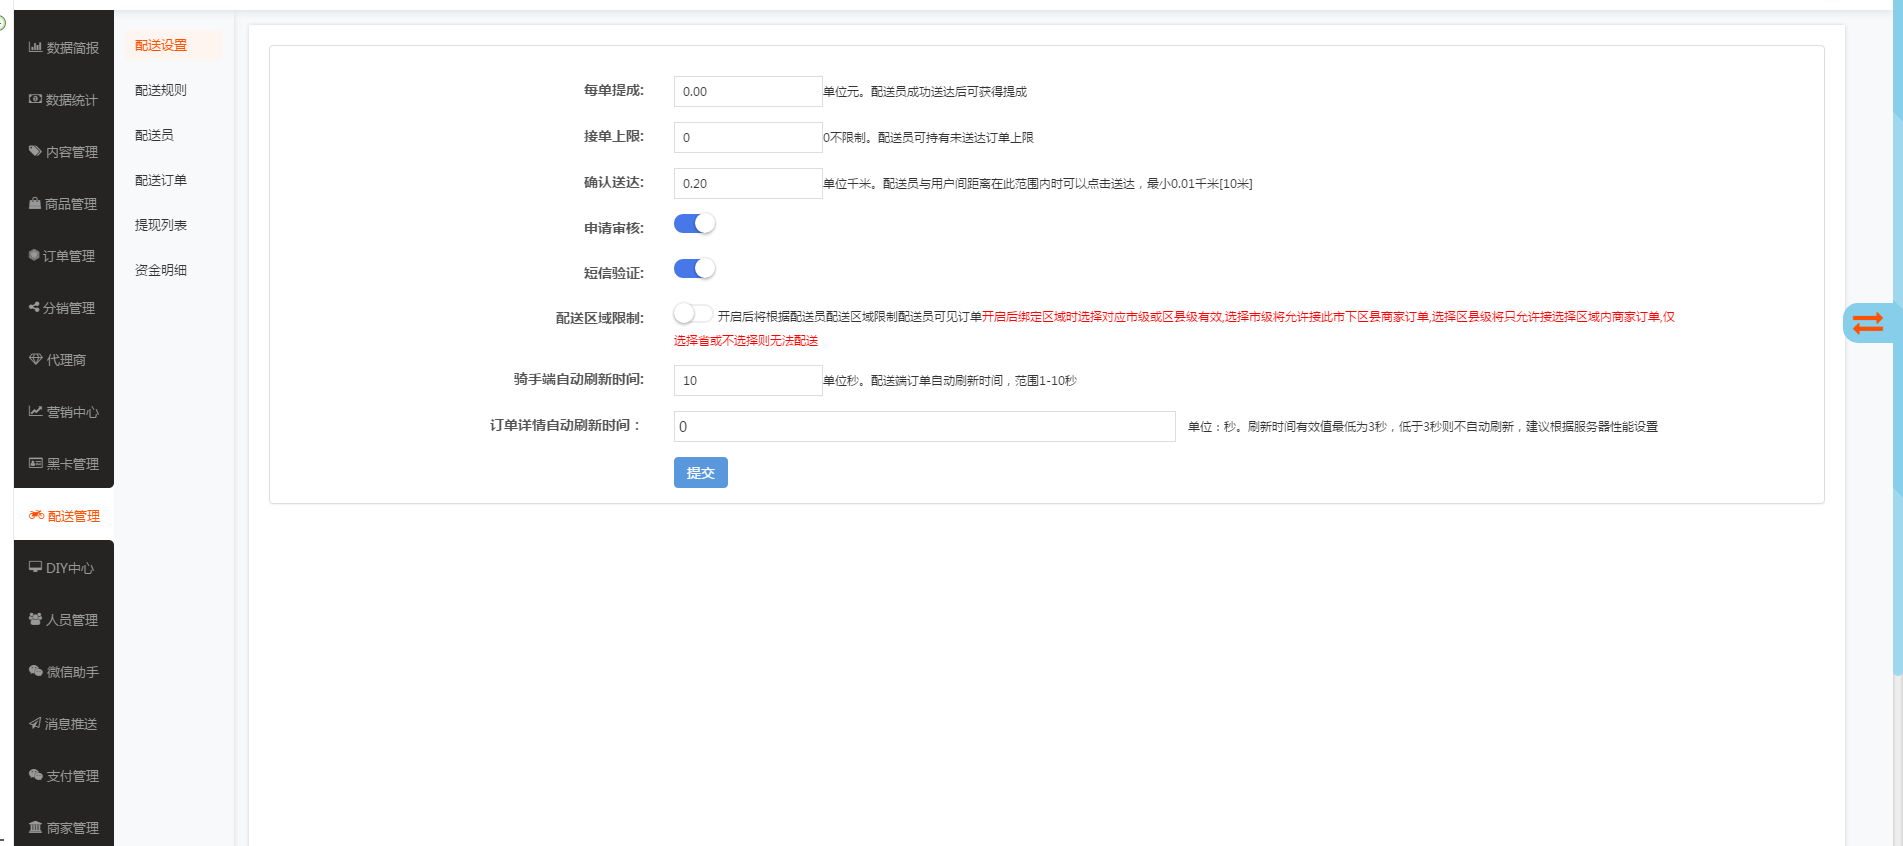Click the 分销管理 share icon

[x=34, y=307]
